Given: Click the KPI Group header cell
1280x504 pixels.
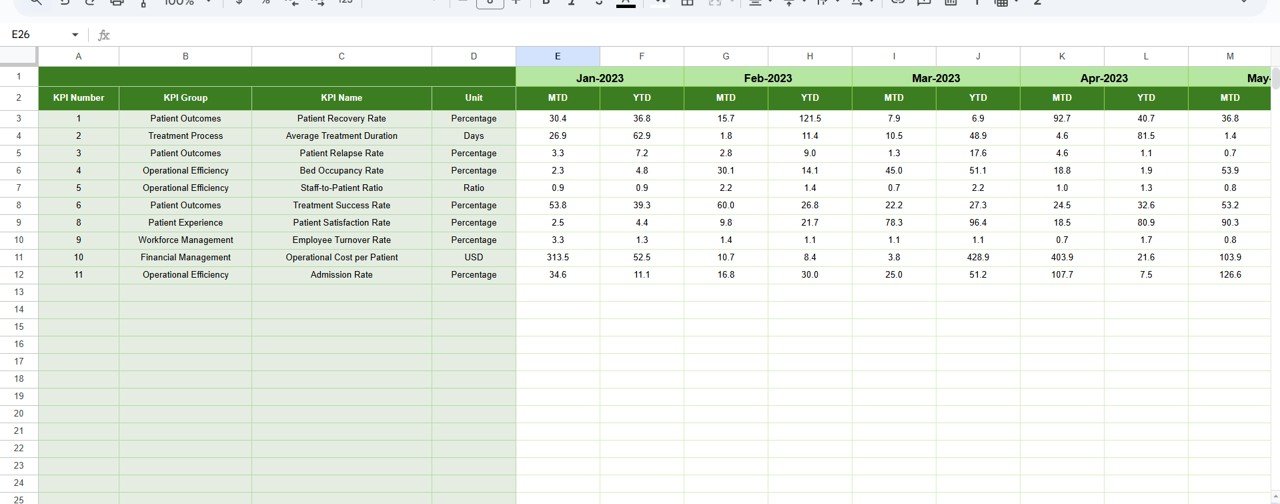Looking at the screenshot, I should pos(185,98).
